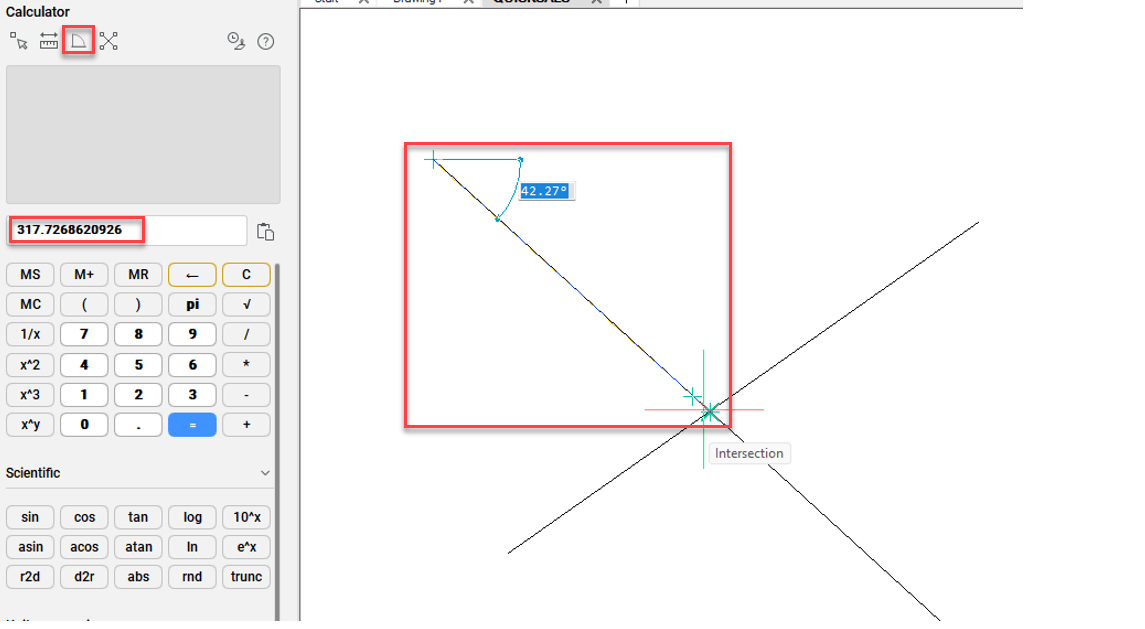Click the MS memory store button

click(31, 275)
